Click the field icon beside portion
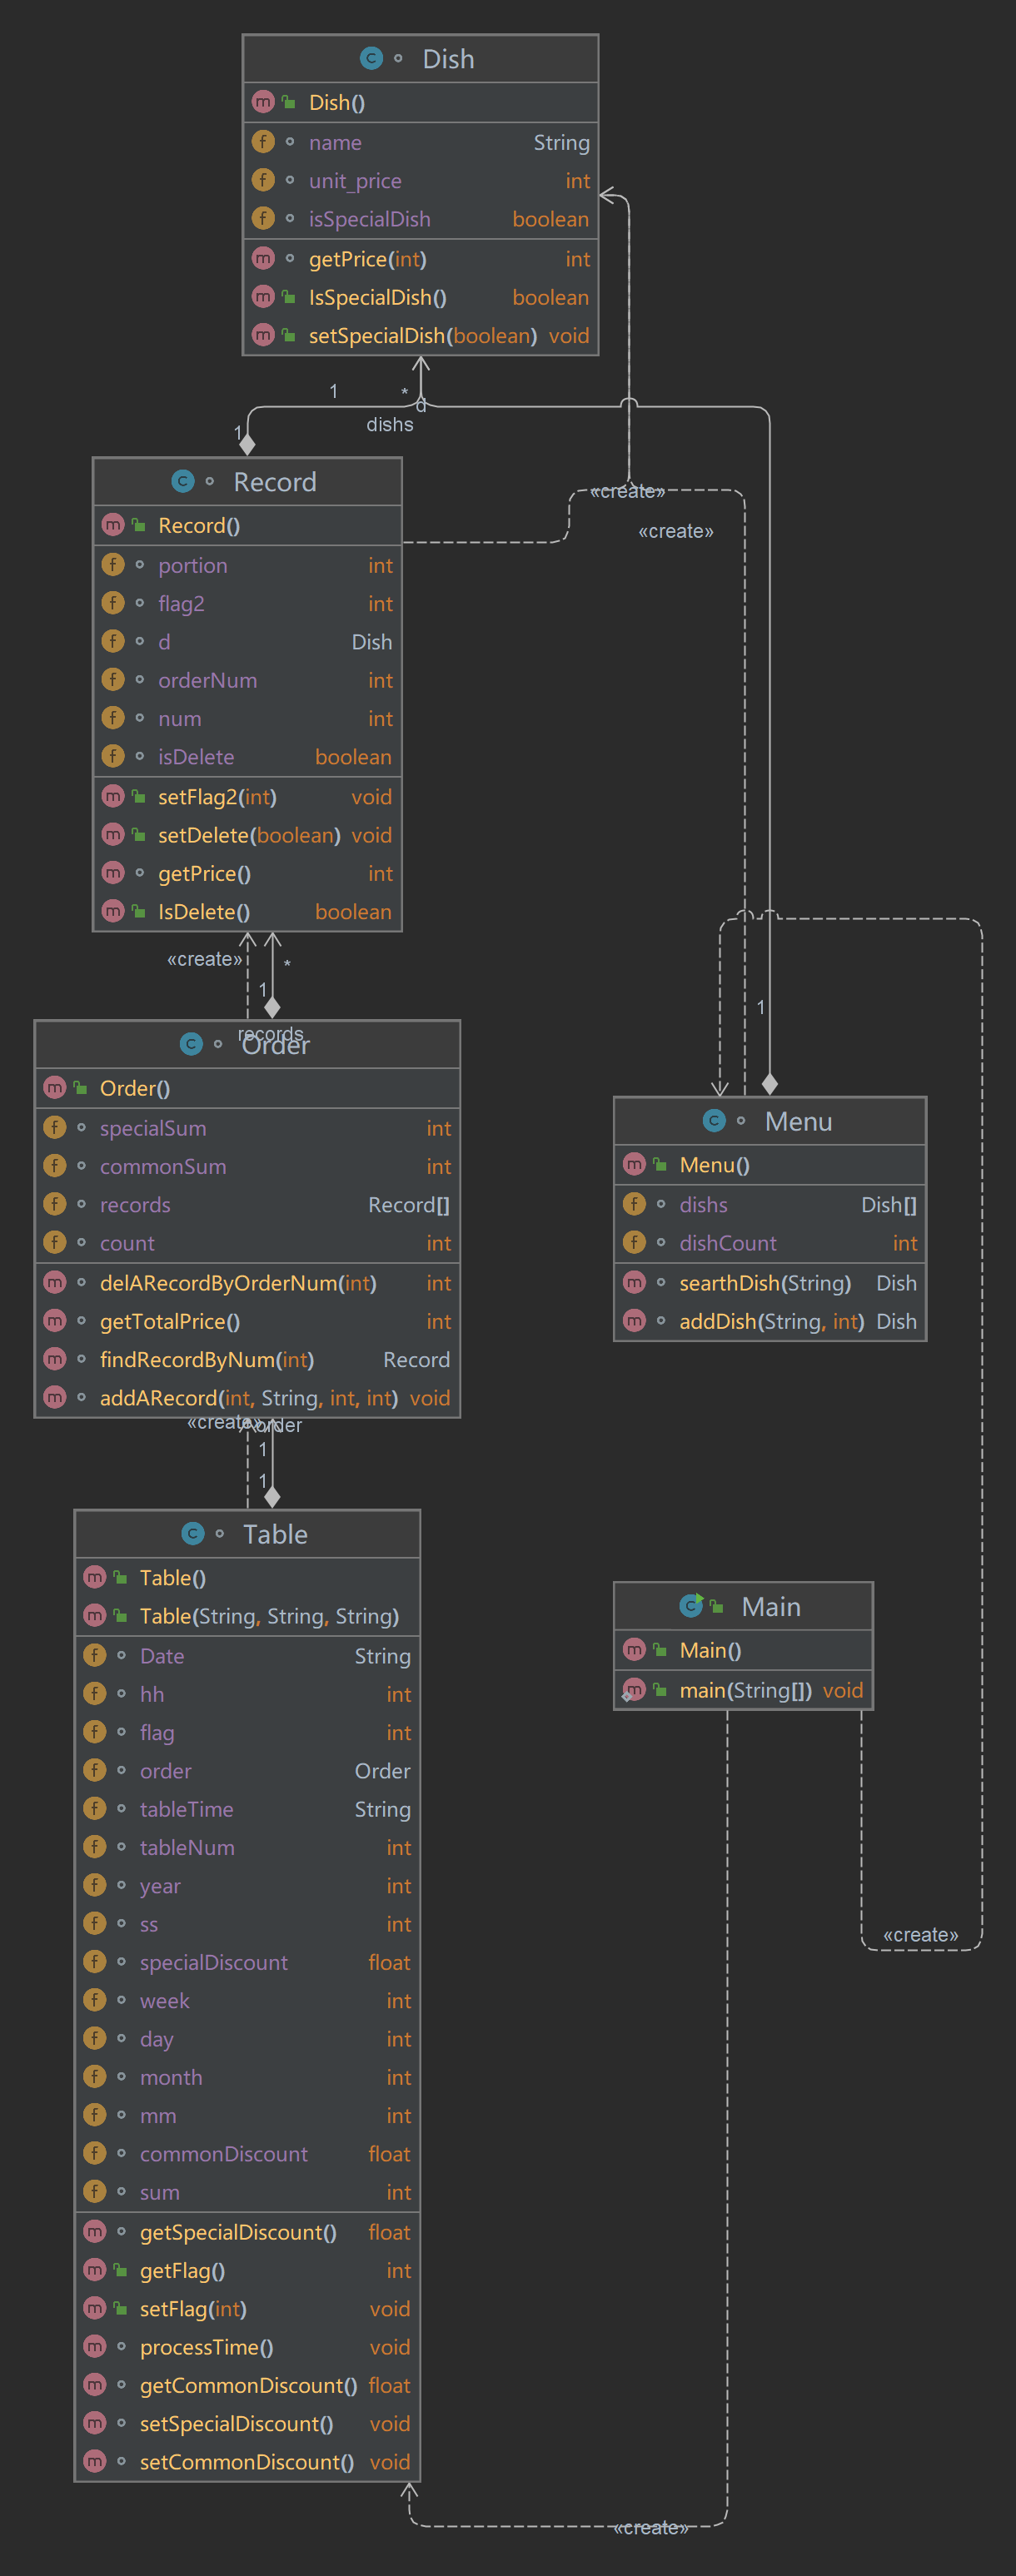This screenshot has width=1016, height=2576. (x=113, y=564)
